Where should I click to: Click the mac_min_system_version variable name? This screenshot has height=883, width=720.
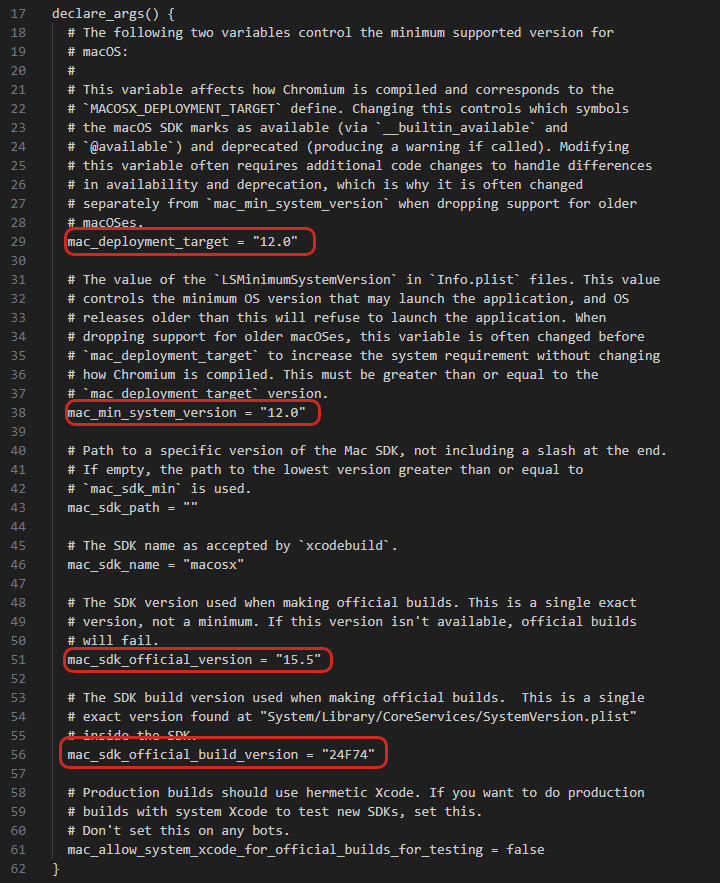[x=152, y=413]
